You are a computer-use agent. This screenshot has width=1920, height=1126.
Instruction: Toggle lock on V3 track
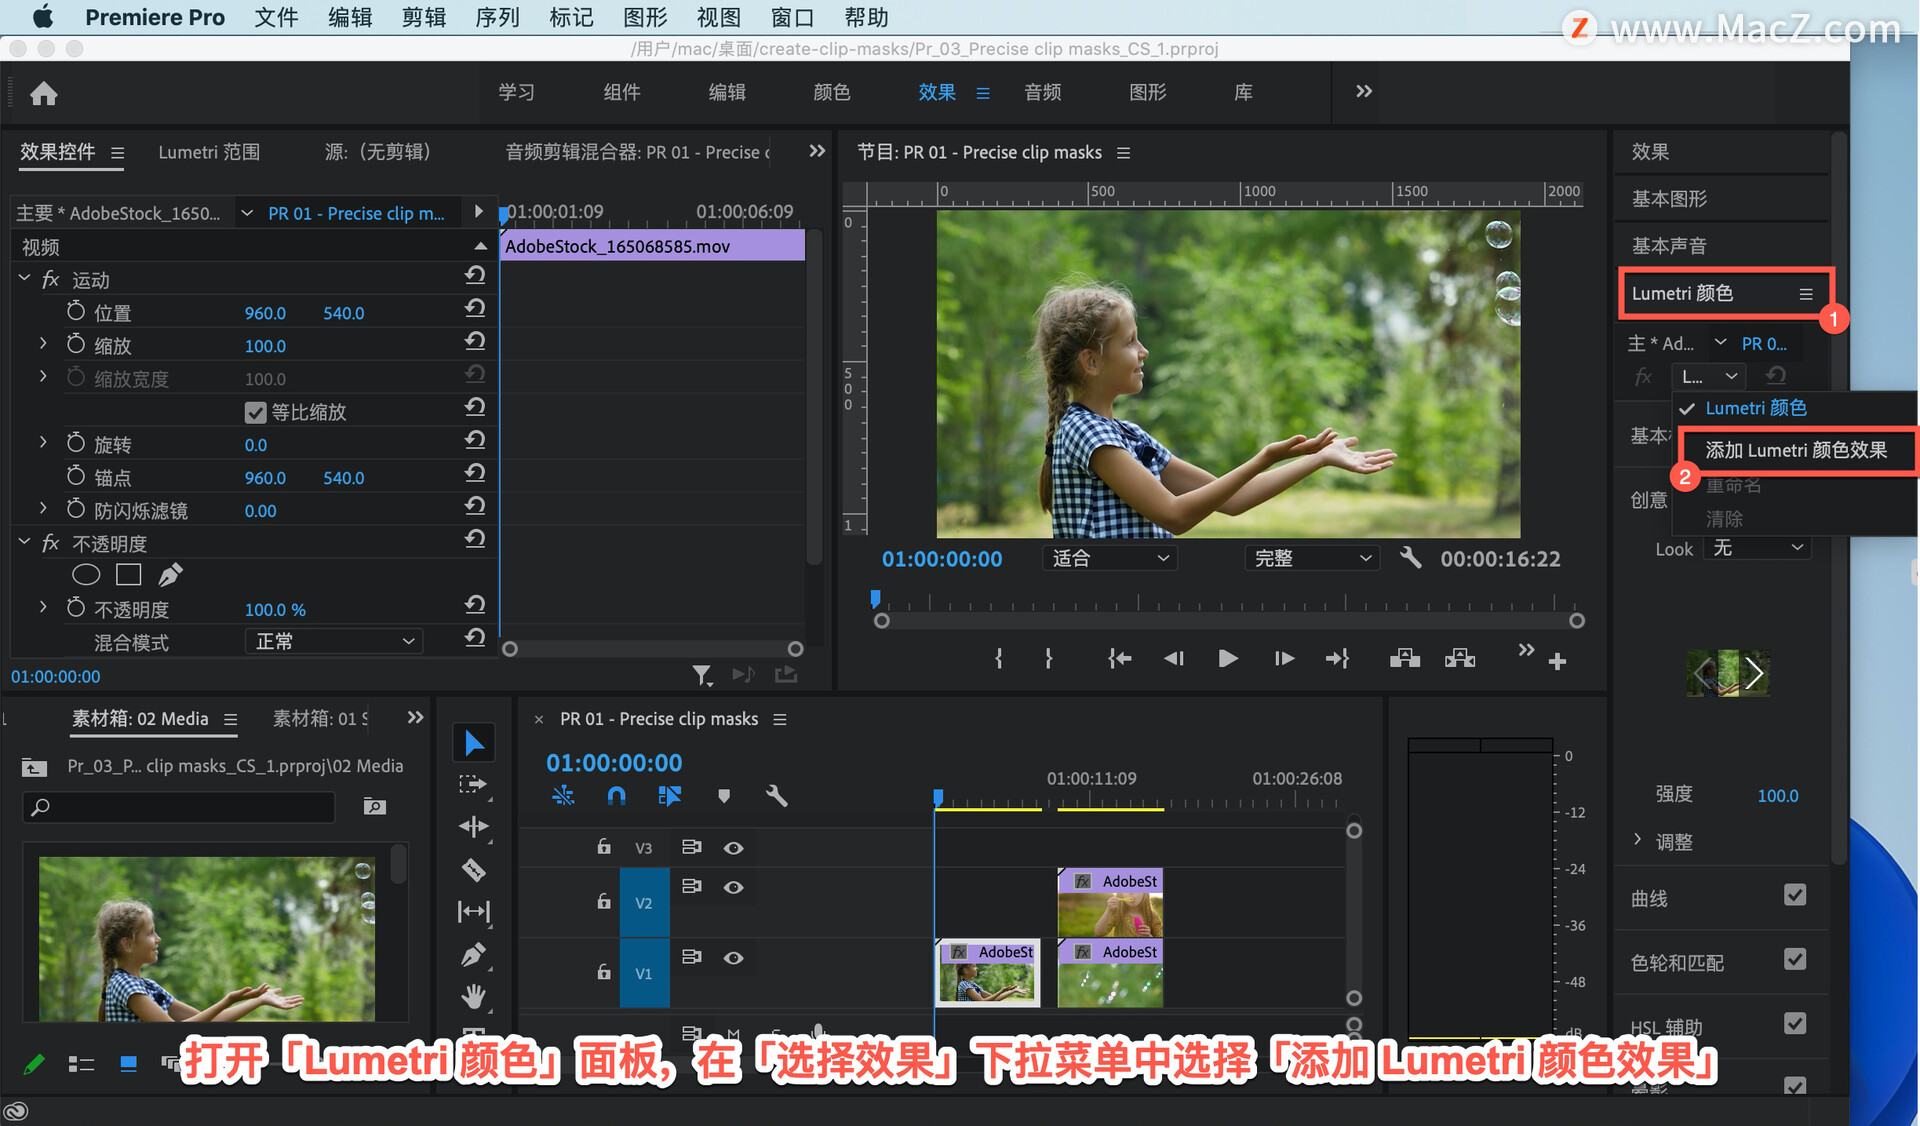604,847
